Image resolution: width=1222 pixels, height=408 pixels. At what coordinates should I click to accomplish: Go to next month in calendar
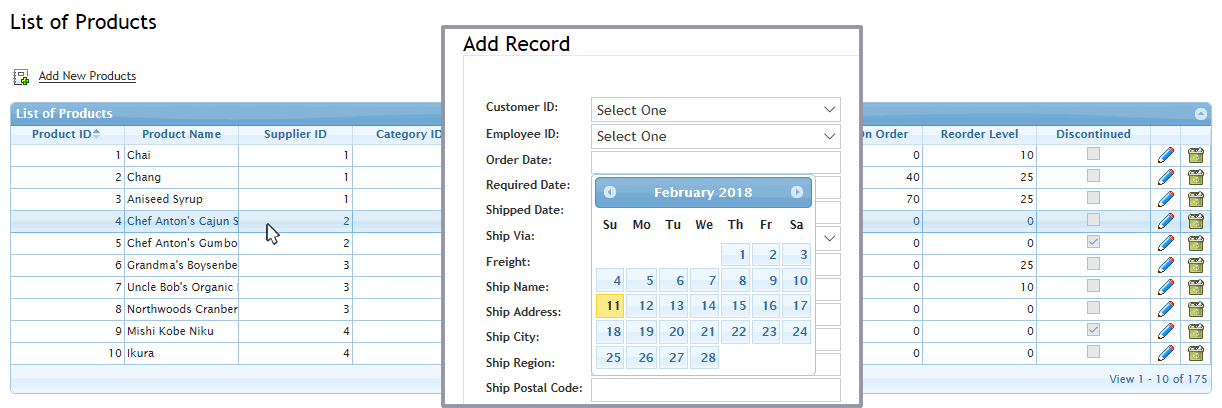coord(797,192)
